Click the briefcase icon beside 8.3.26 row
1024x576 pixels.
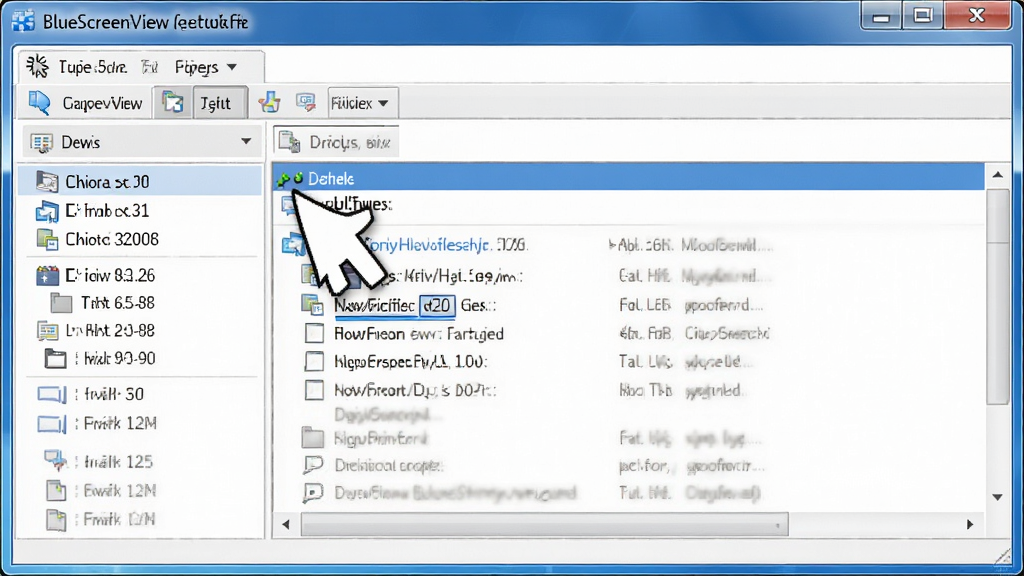(x=47, y=276)
